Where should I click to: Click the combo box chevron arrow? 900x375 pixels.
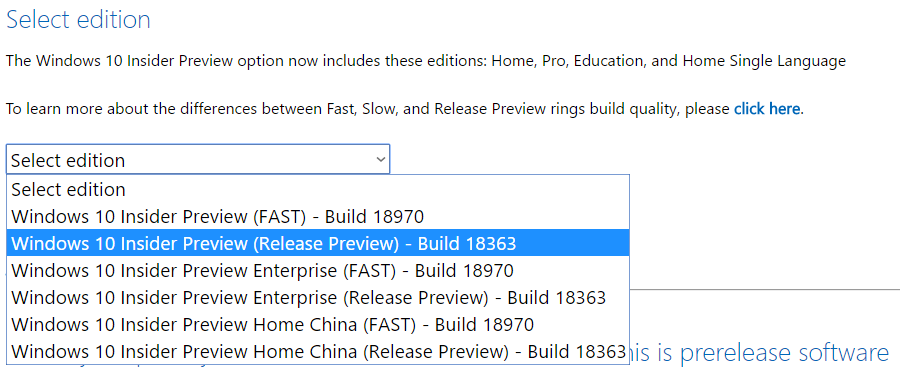tap(381, 160)
